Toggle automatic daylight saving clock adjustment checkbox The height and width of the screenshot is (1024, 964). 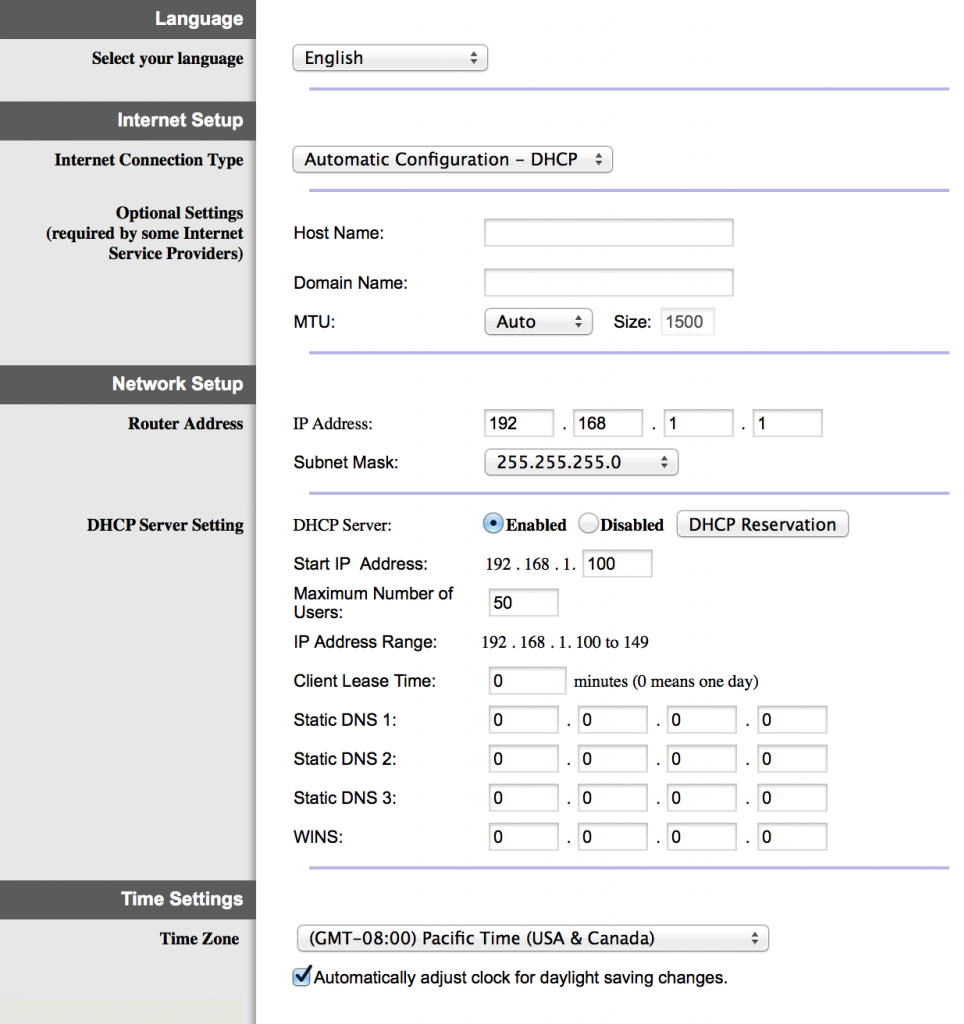tap(302, 977)
